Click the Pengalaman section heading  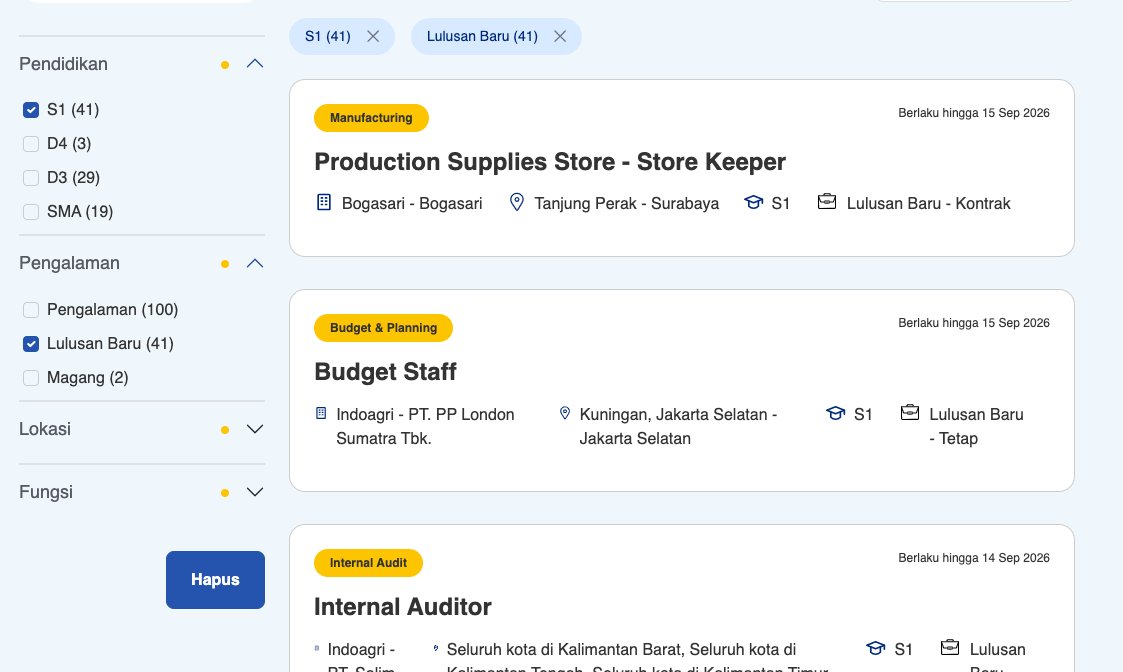[x=69, y=264]
